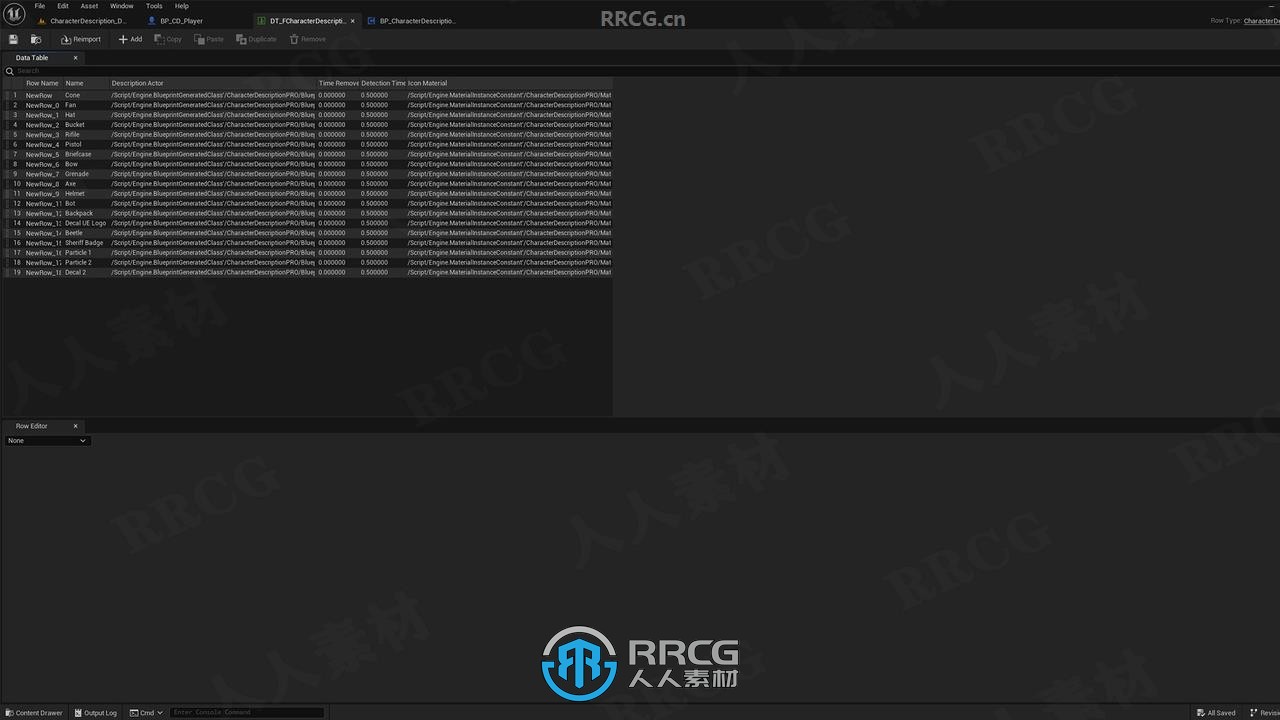Open the Edit menu
The height and width of the screenshot is (720, 1280).
[63, 6]
